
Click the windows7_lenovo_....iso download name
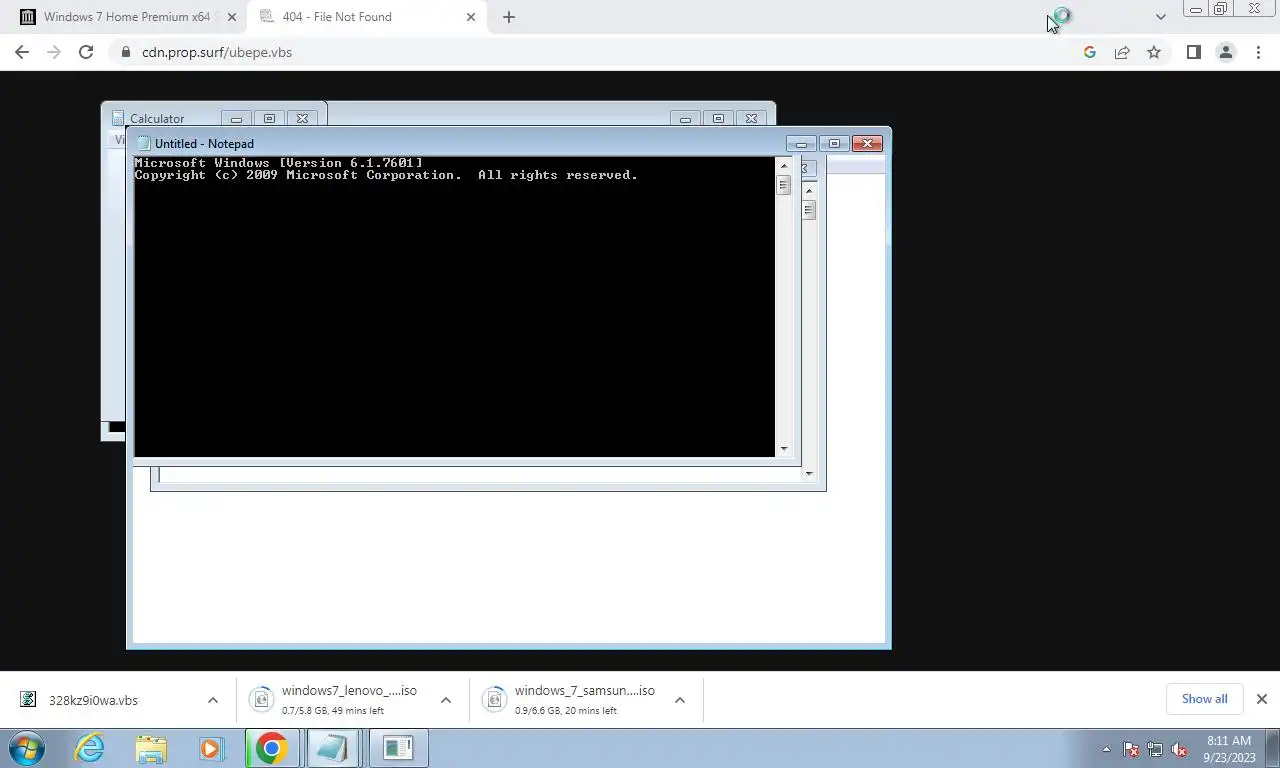point(349,691)
